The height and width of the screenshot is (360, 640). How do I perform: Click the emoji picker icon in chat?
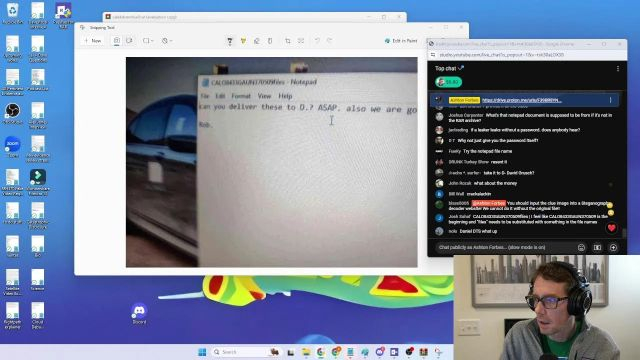tap(581, 247)
